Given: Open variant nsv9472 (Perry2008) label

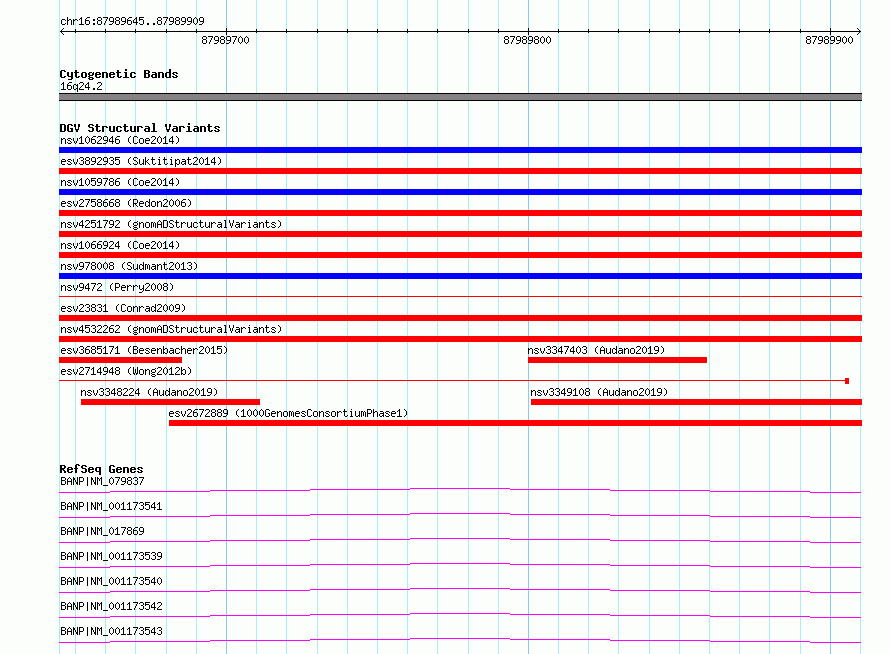Looking at the screenshot, I should click(x=117, y=287).
